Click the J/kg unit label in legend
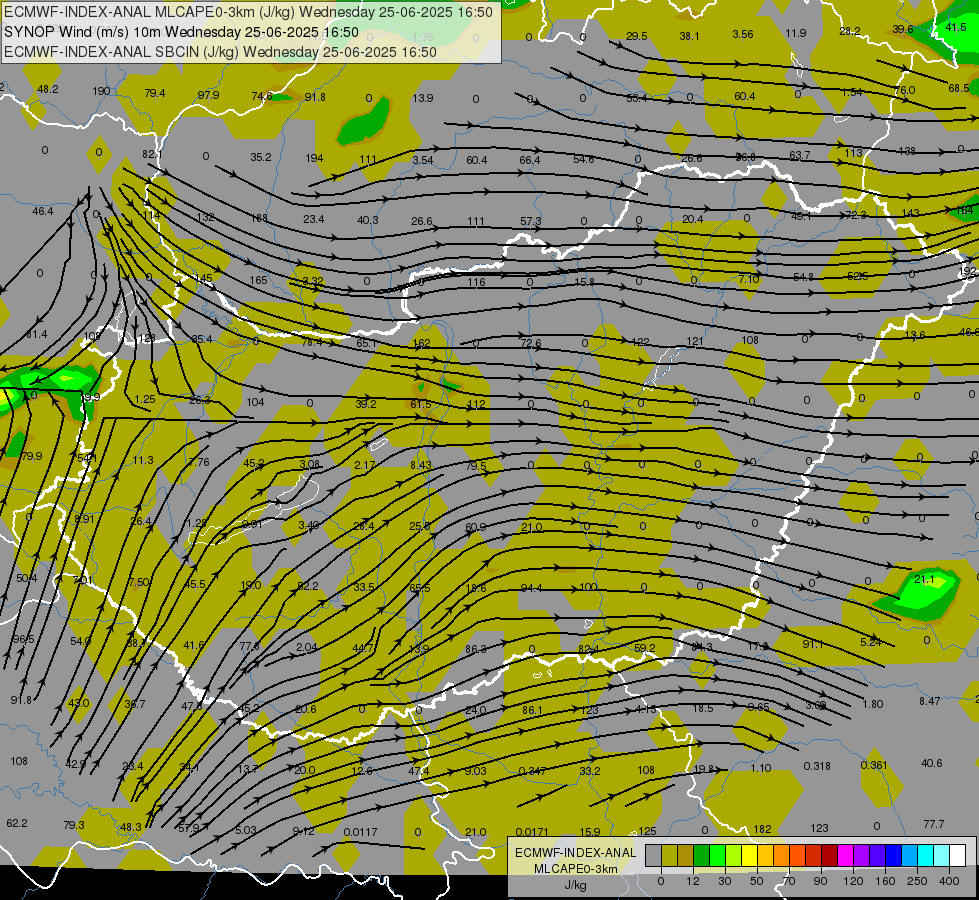The width and height of the screenshot is (979, 900). point(576,885)
